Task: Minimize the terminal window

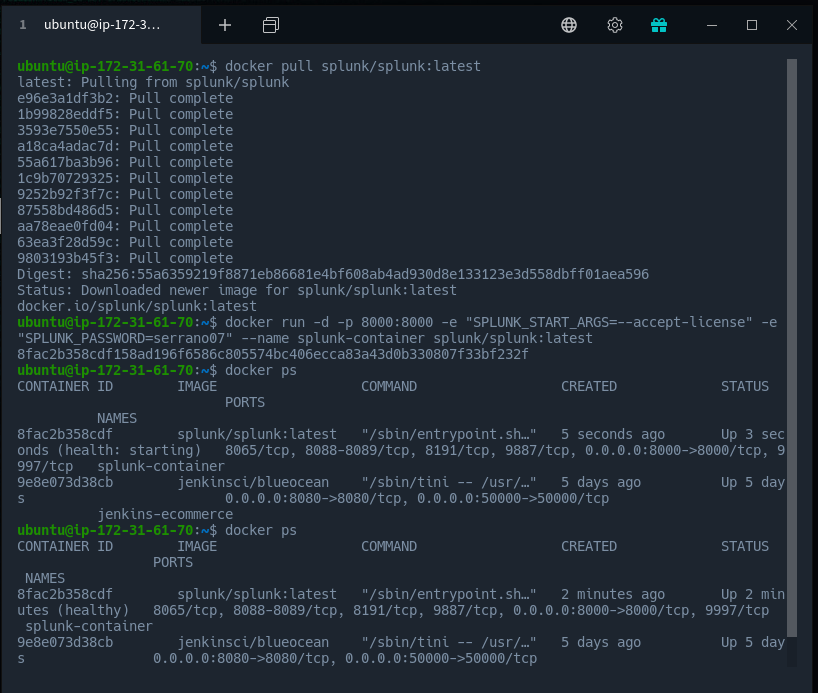Action: click(x=712, y=25)
